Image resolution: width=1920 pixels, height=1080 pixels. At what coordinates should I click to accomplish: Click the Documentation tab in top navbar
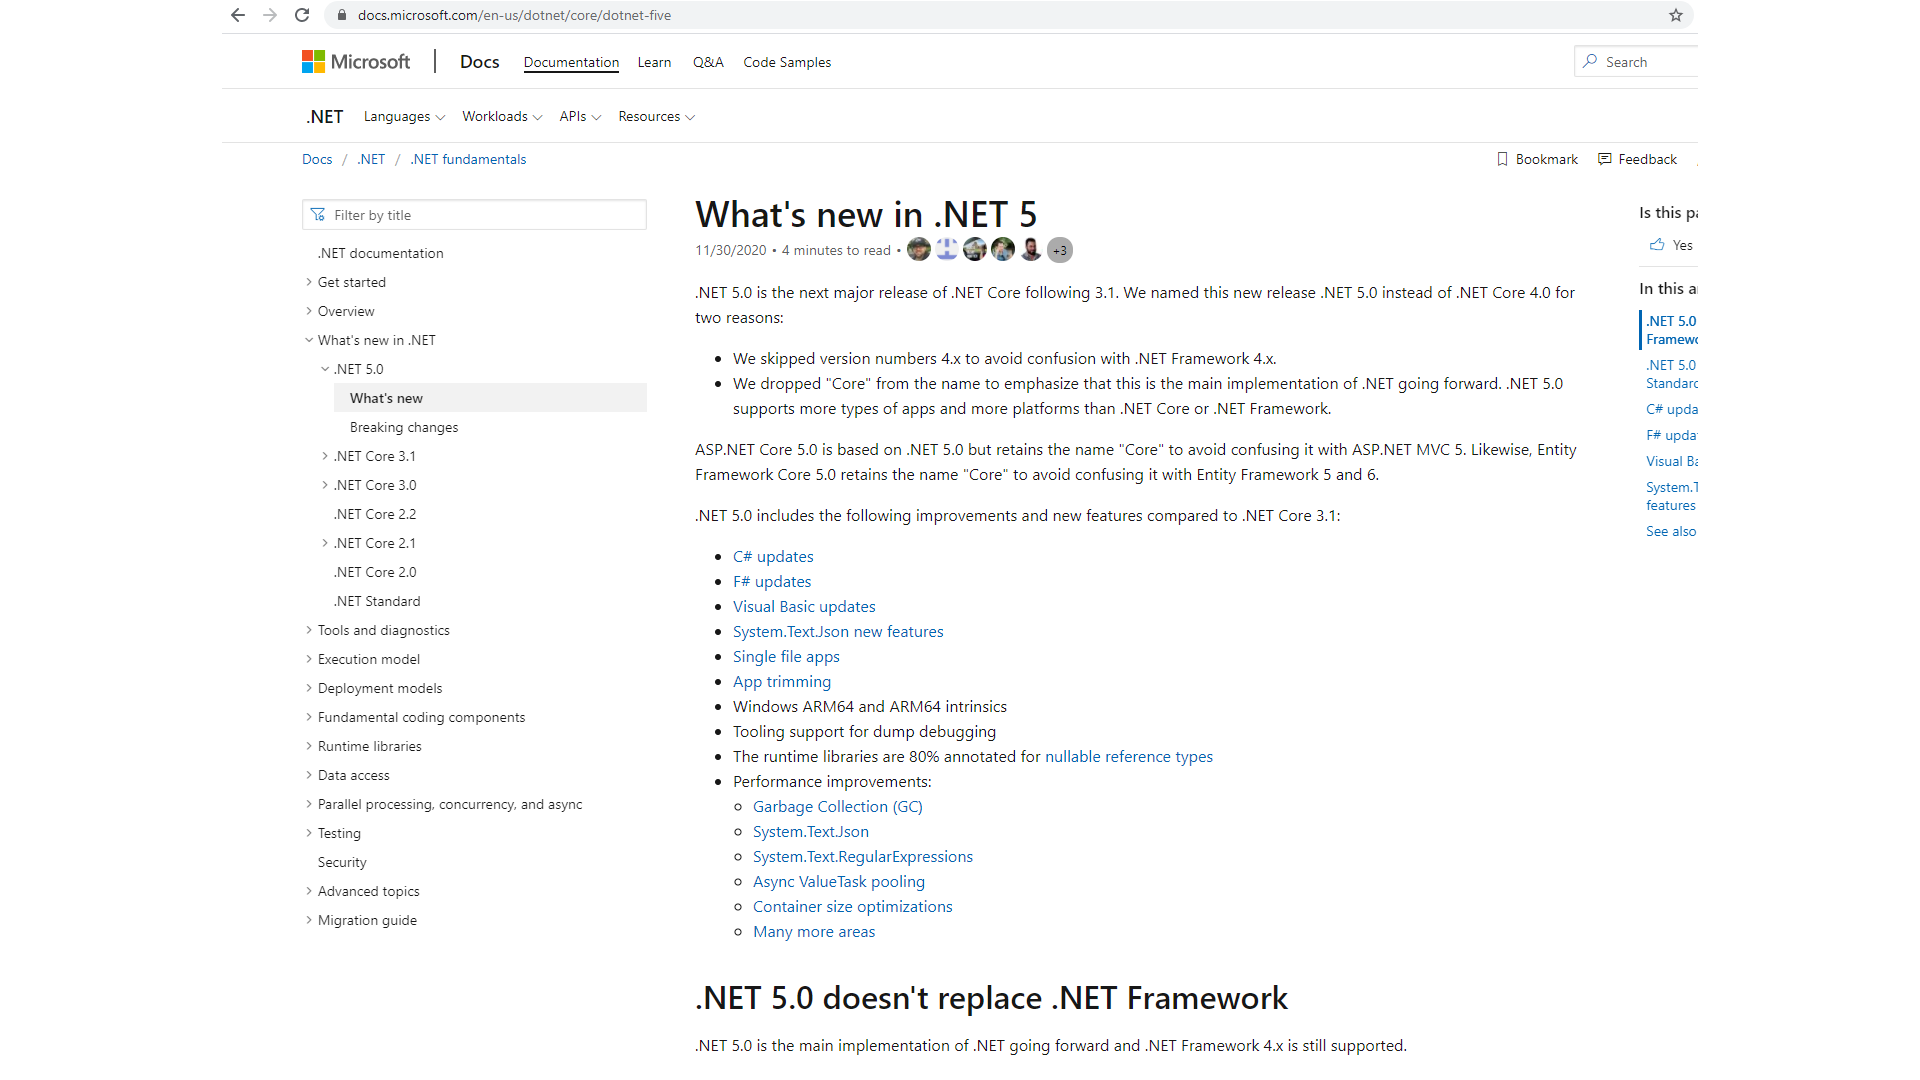pyautogui.click(x=571, y=62)
